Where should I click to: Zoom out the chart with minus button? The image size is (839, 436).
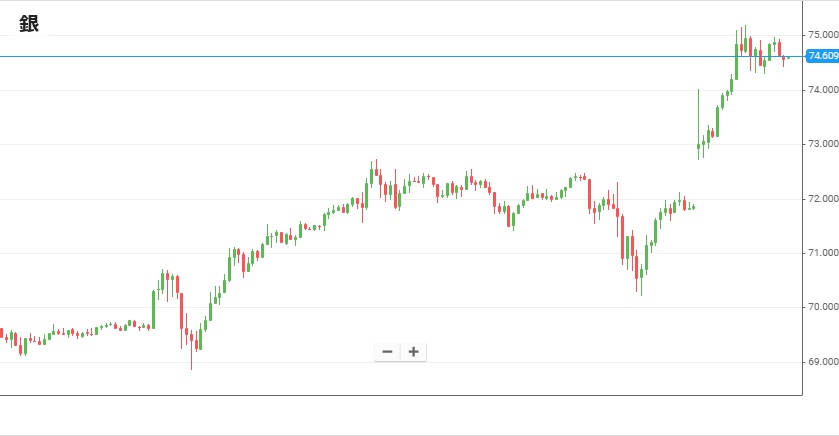[x=387, y=352]
